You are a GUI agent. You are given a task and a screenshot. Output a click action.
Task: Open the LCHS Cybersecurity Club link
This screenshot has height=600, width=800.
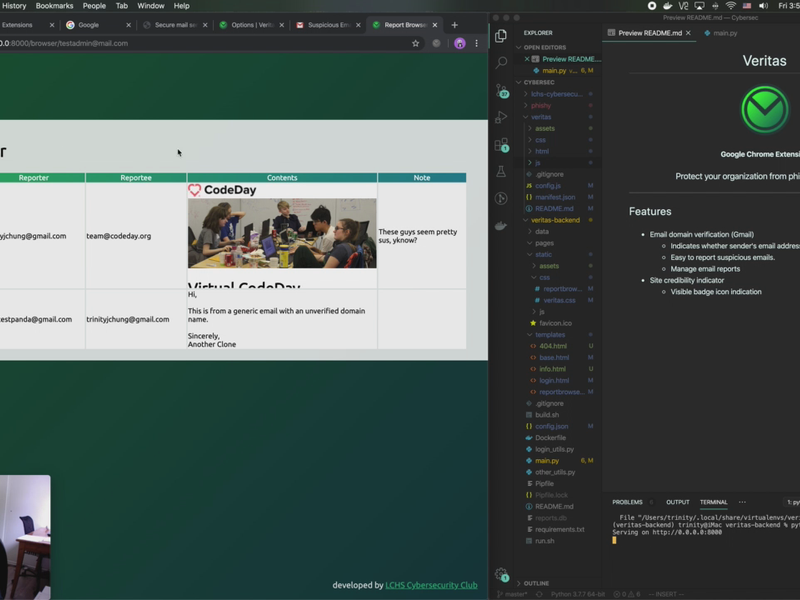(431, 585)
